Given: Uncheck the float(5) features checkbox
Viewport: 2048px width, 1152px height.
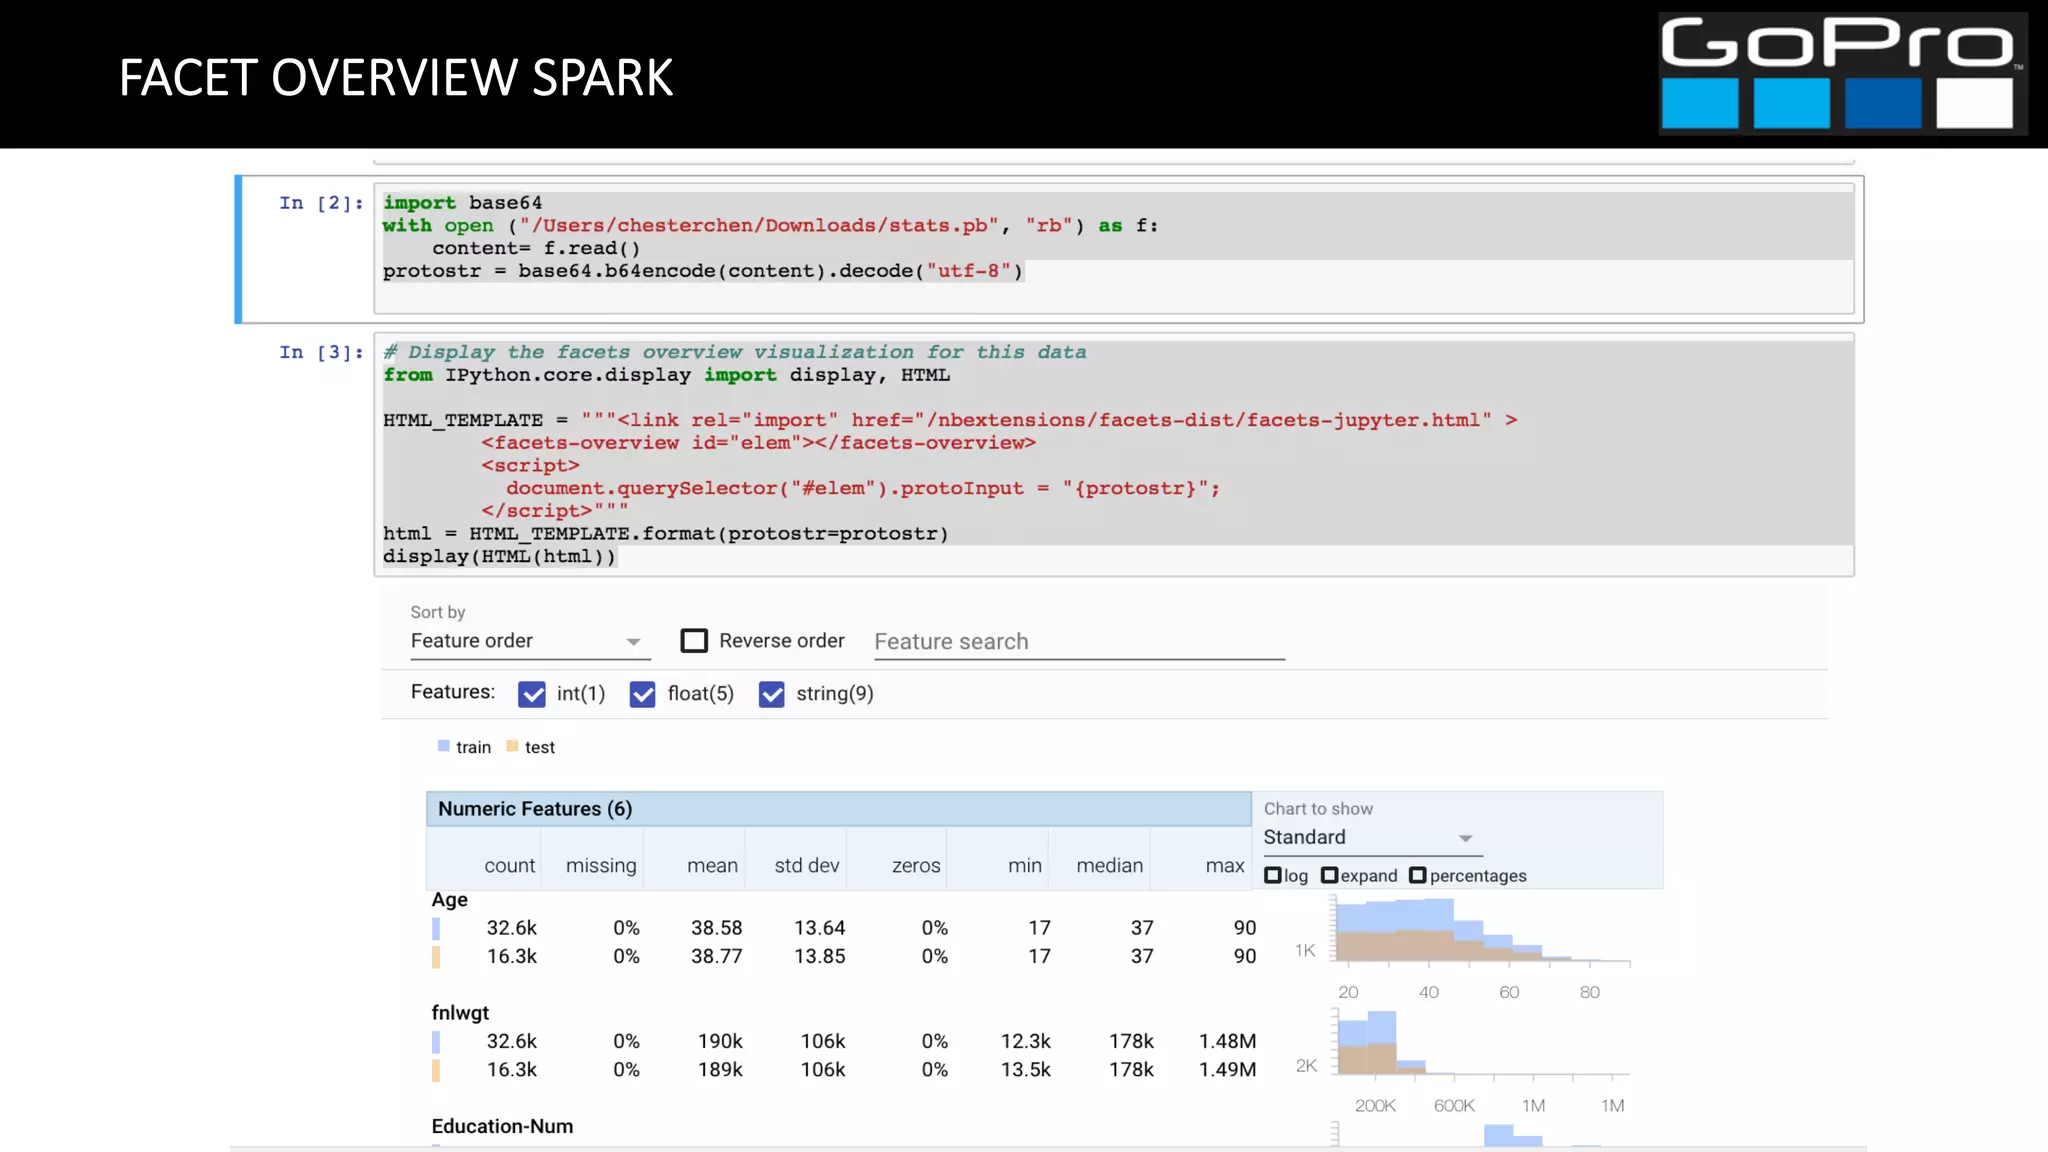Looking at the screenshot, I should click(x=642, y=694).
